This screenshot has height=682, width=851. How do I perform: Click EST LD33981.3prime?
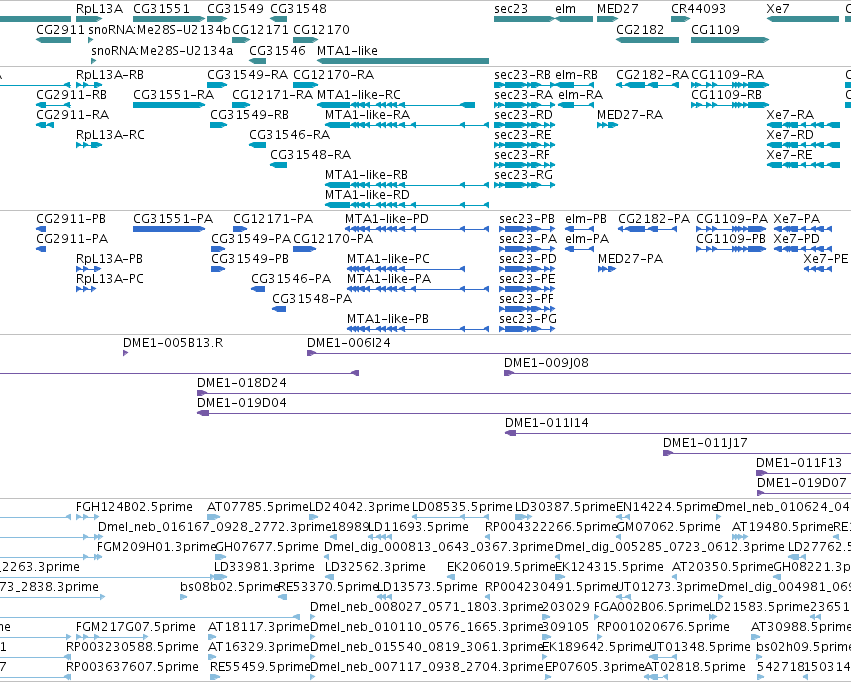coord(264,568)
